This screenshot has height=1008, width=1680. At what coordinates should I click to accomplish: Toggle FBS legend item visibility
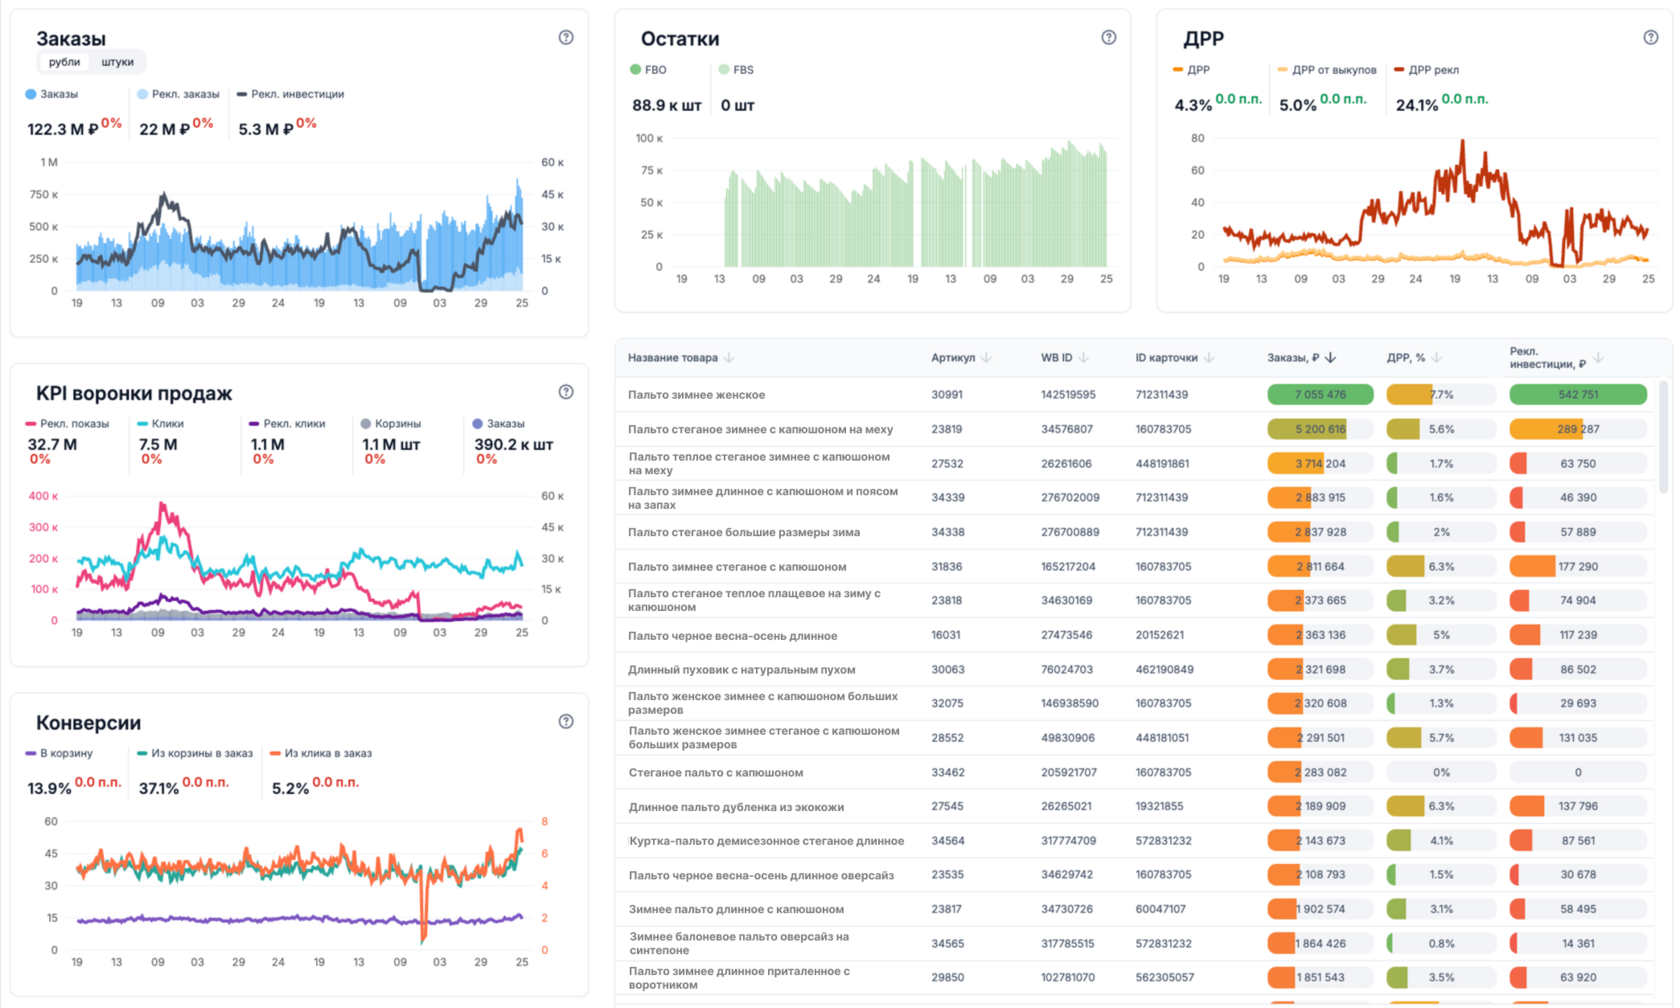pyautogui.click(x=736, y=70)
